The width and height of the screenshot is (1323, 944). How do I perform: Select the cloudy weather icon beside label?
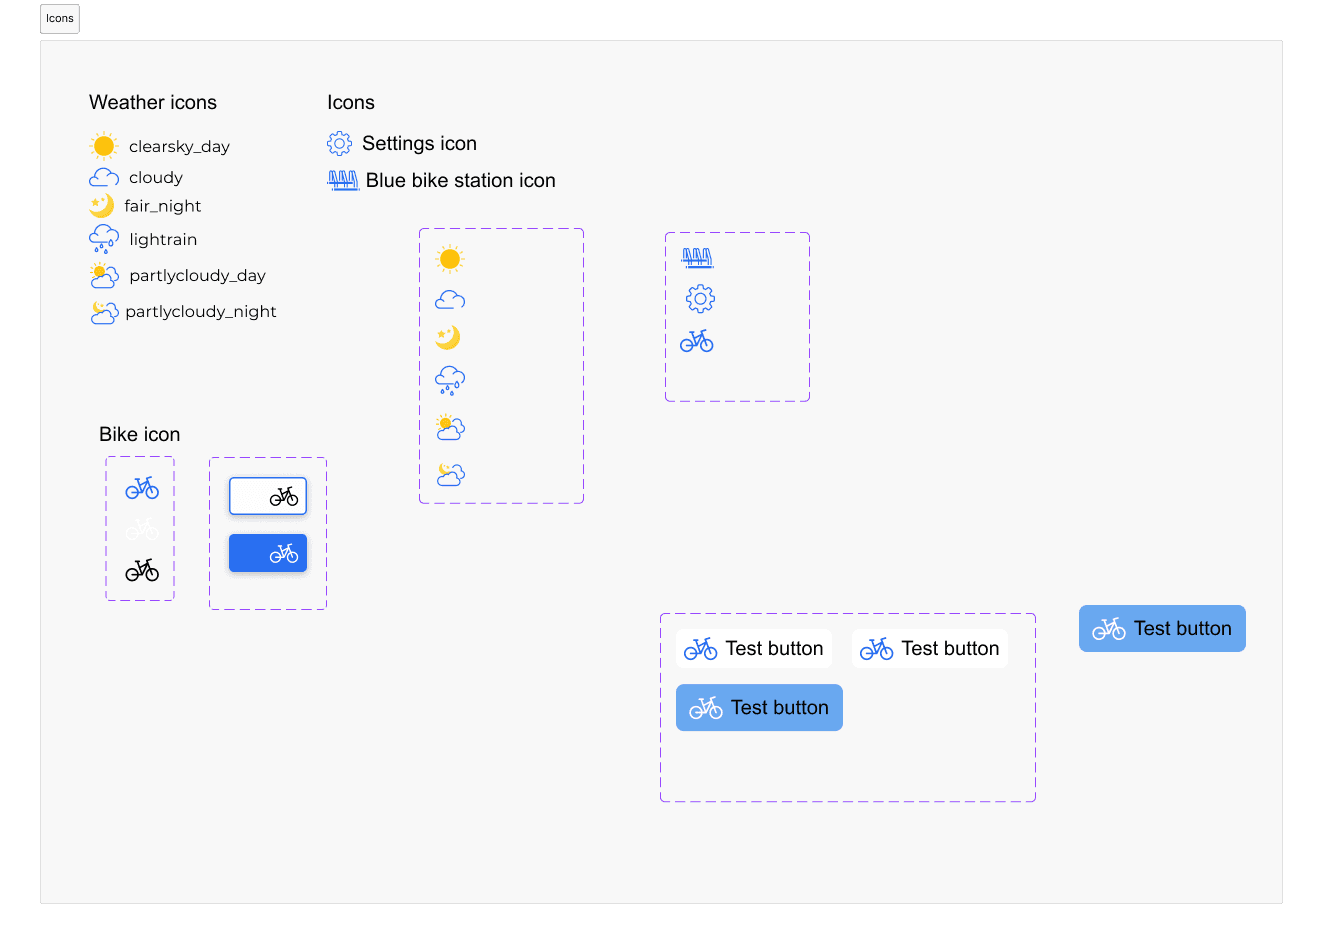pos(104,177)
